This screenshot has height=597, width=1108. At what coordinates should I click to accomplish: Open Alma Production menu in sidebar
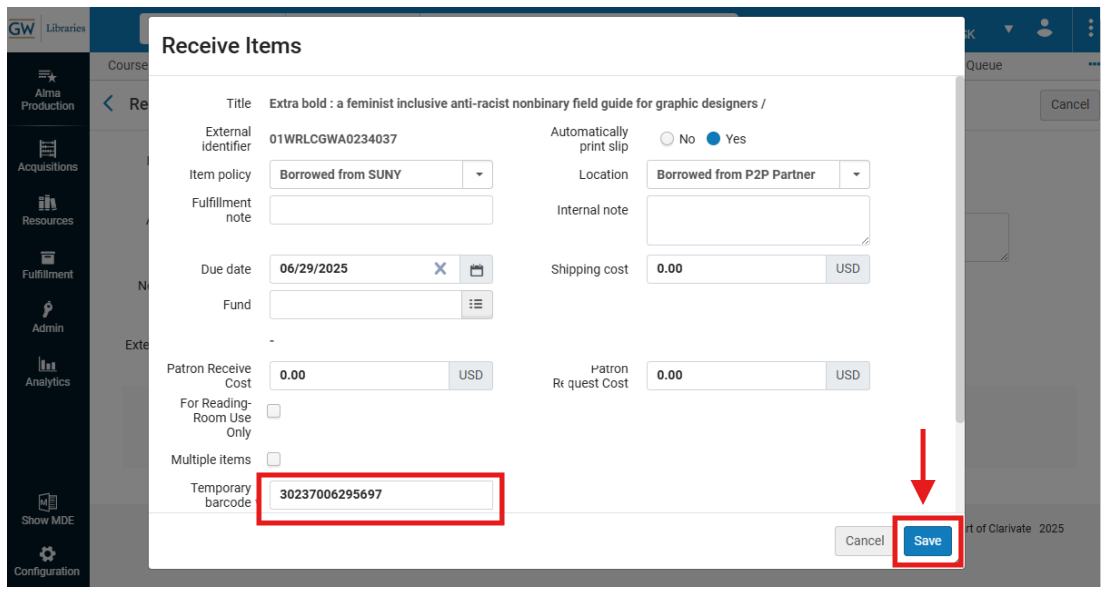point(47,90)
